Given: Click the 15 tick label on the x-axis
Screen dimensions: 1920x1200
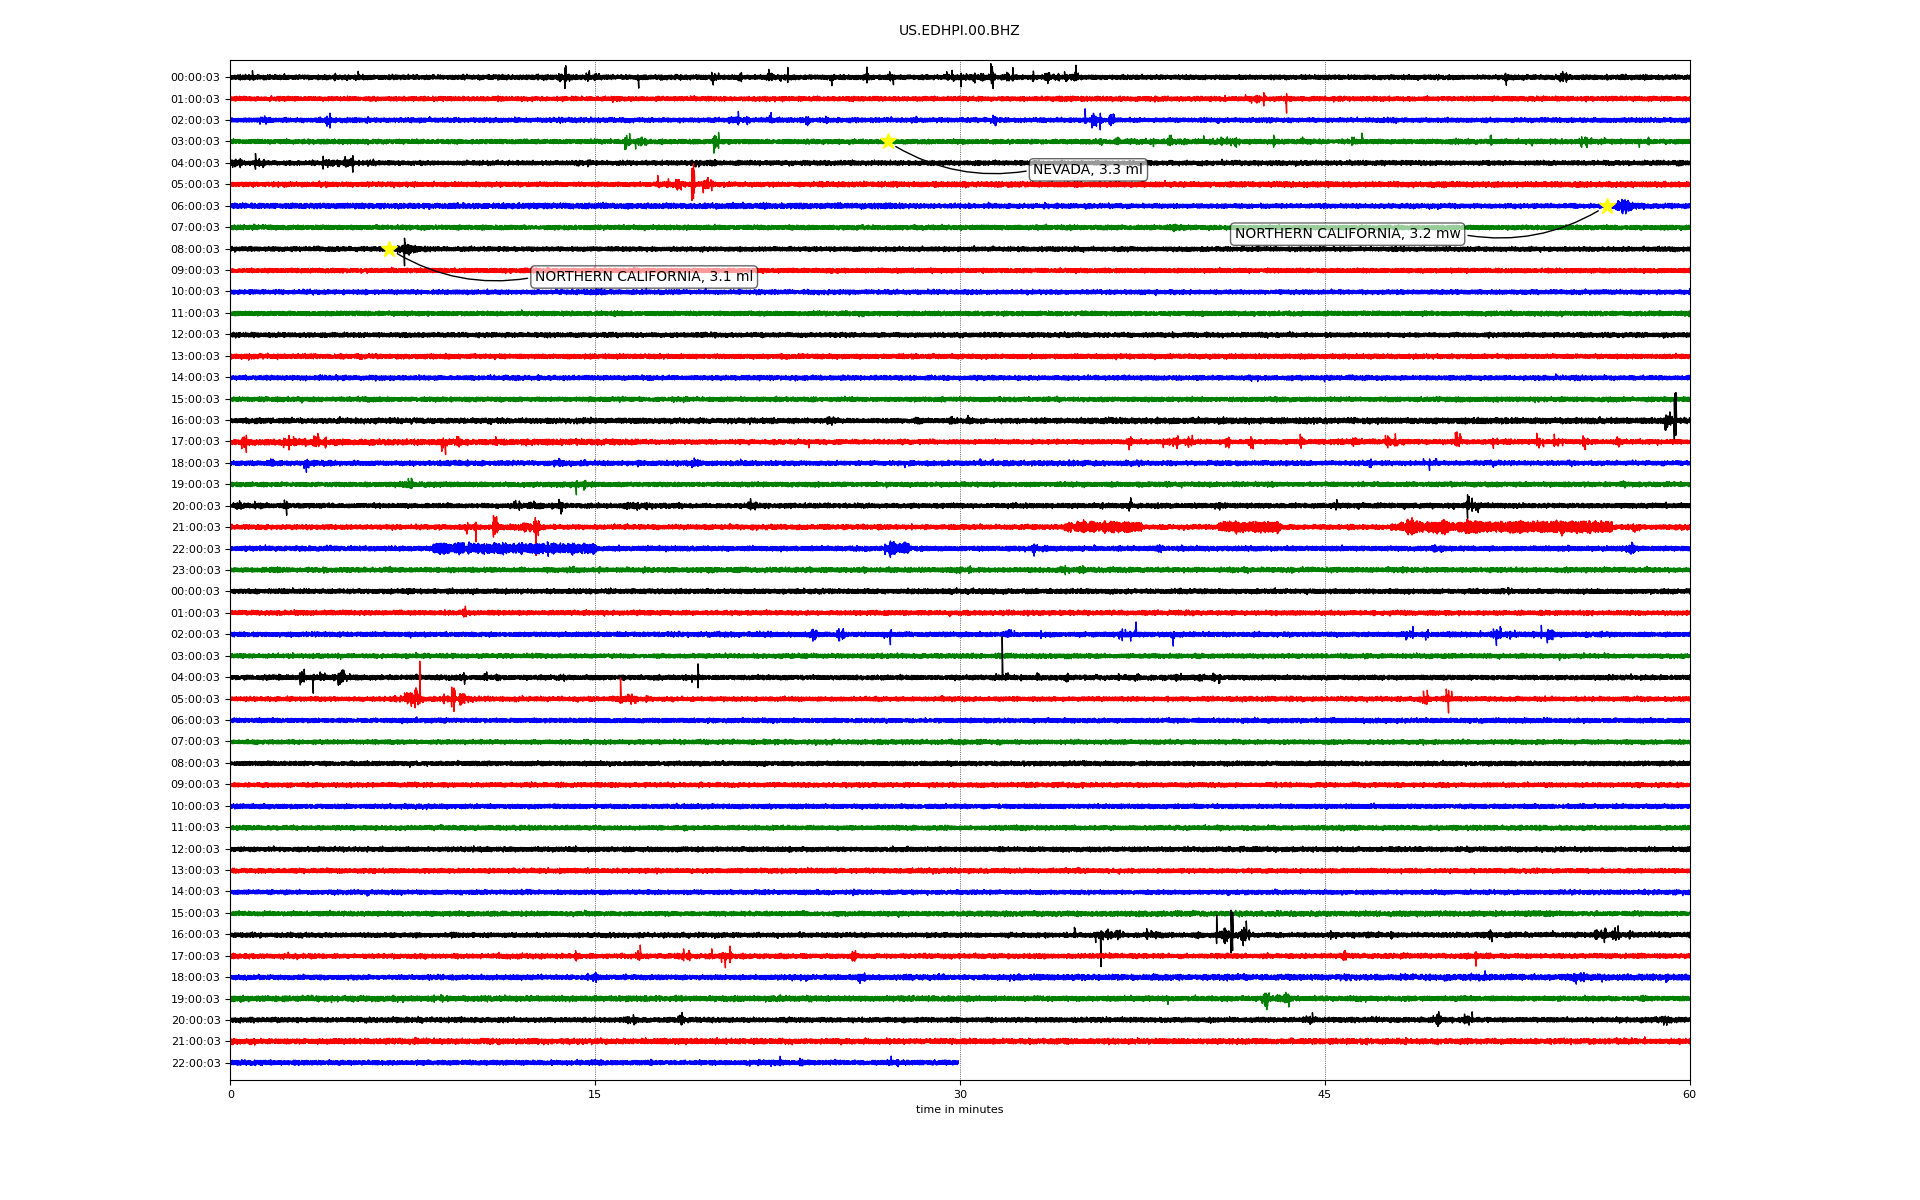Looking at the screenshot, I should pyautogui.click(x=595, y=1094).
